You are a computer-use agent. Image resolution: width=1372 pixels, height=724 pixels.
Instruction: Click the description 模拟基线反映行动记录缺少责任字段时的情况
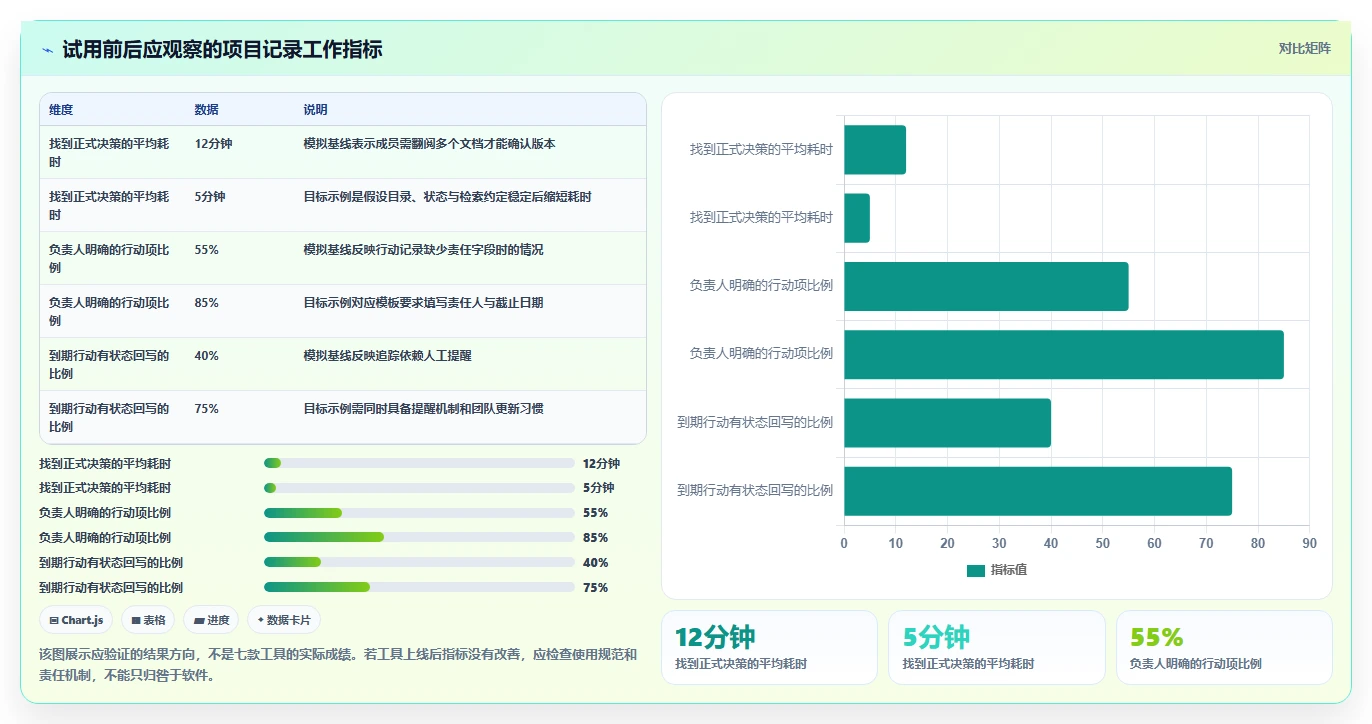(x=423, y=250)
